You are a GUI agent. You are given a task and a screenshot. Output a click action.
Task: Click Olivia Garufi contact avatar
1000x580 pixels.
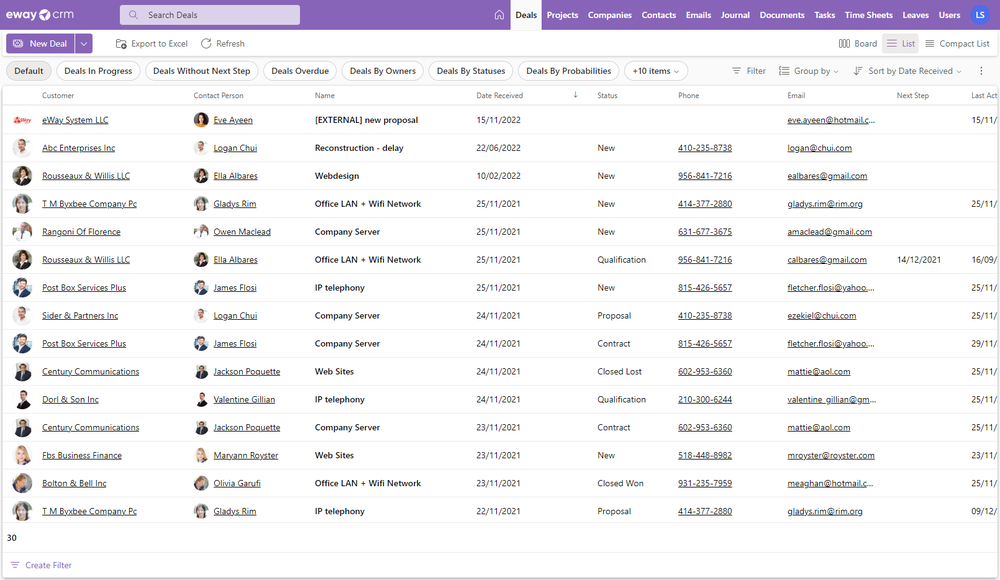coord(201,483)
